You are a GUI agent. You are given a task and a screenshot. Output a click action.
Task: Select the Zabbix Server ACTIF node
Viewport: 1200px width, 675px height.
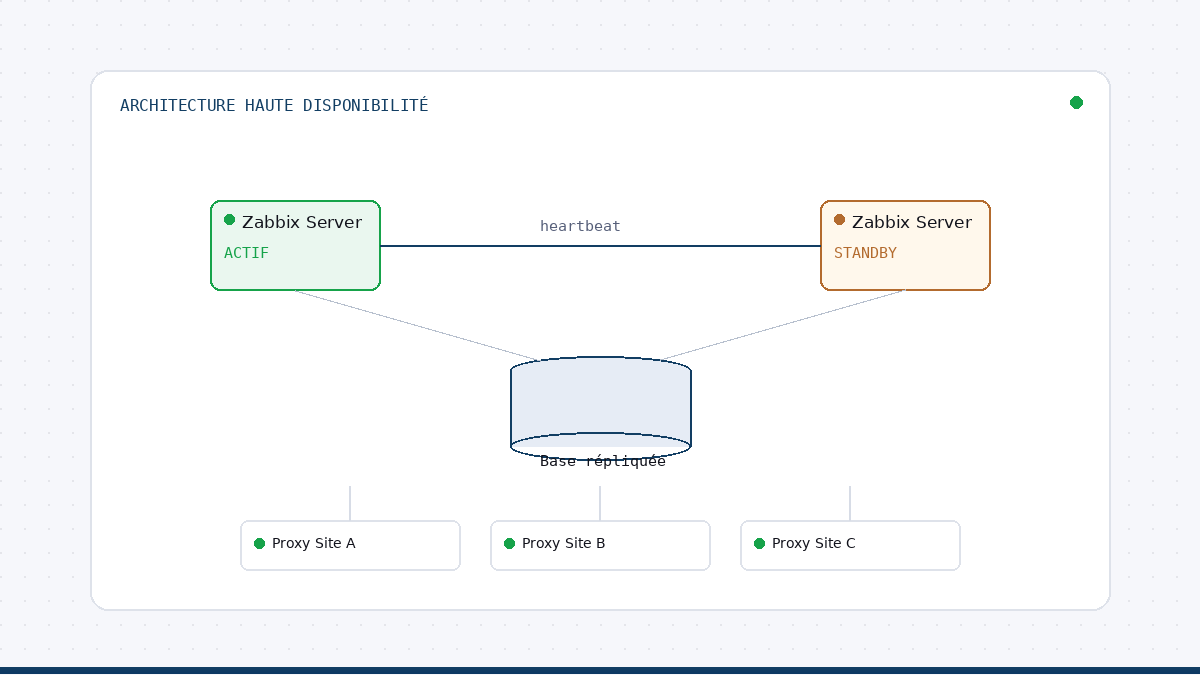[295, 245]
